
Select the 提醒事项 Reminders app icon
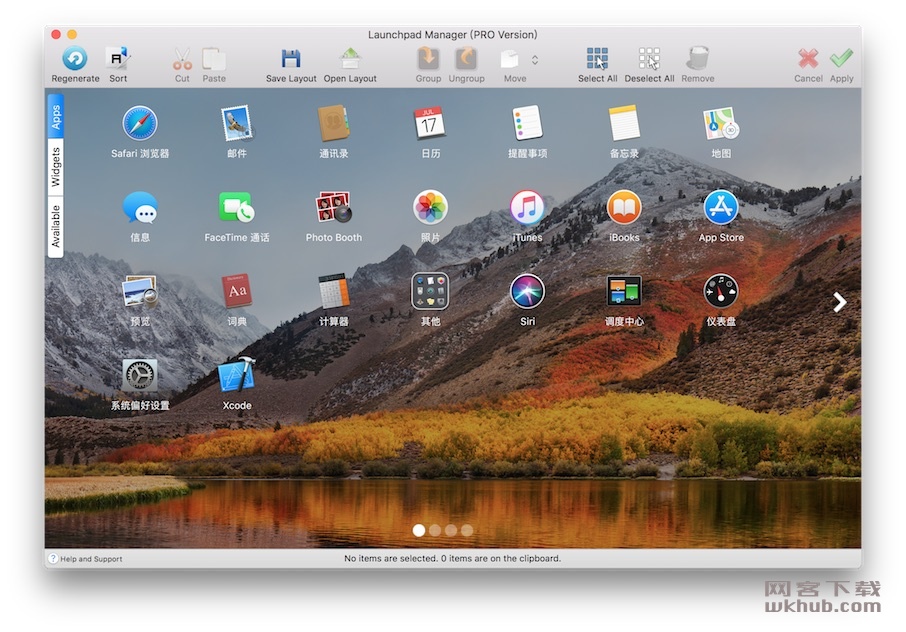pos(527,122)
